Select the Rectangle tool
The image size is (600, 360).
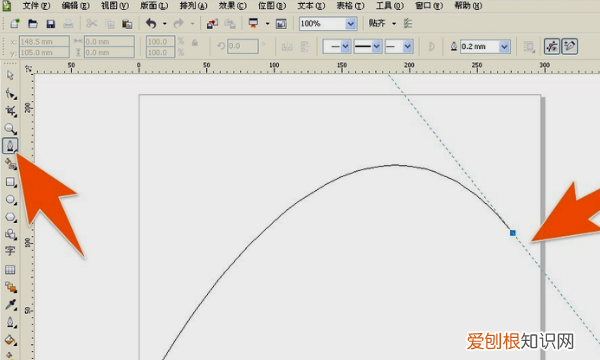[10, 182]
